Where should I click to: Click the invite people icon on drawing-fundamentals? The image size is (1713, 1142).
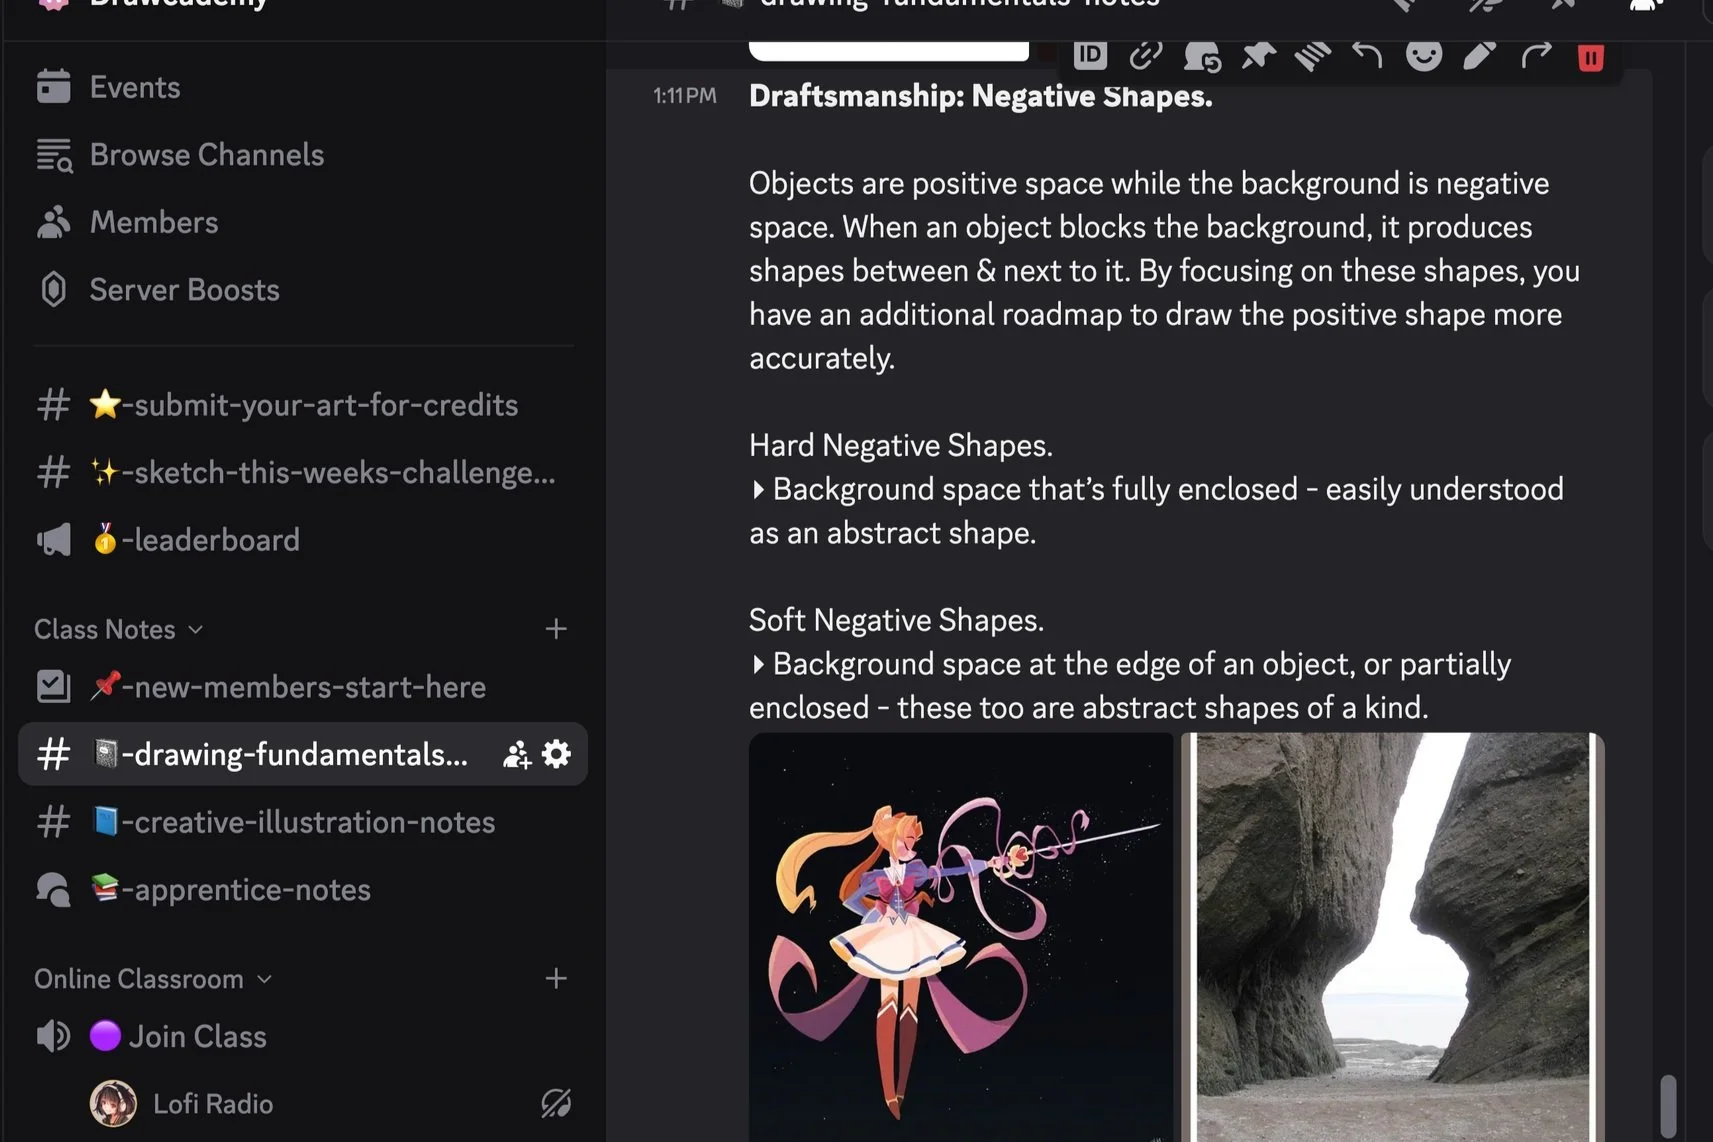[x=516, y=754]
